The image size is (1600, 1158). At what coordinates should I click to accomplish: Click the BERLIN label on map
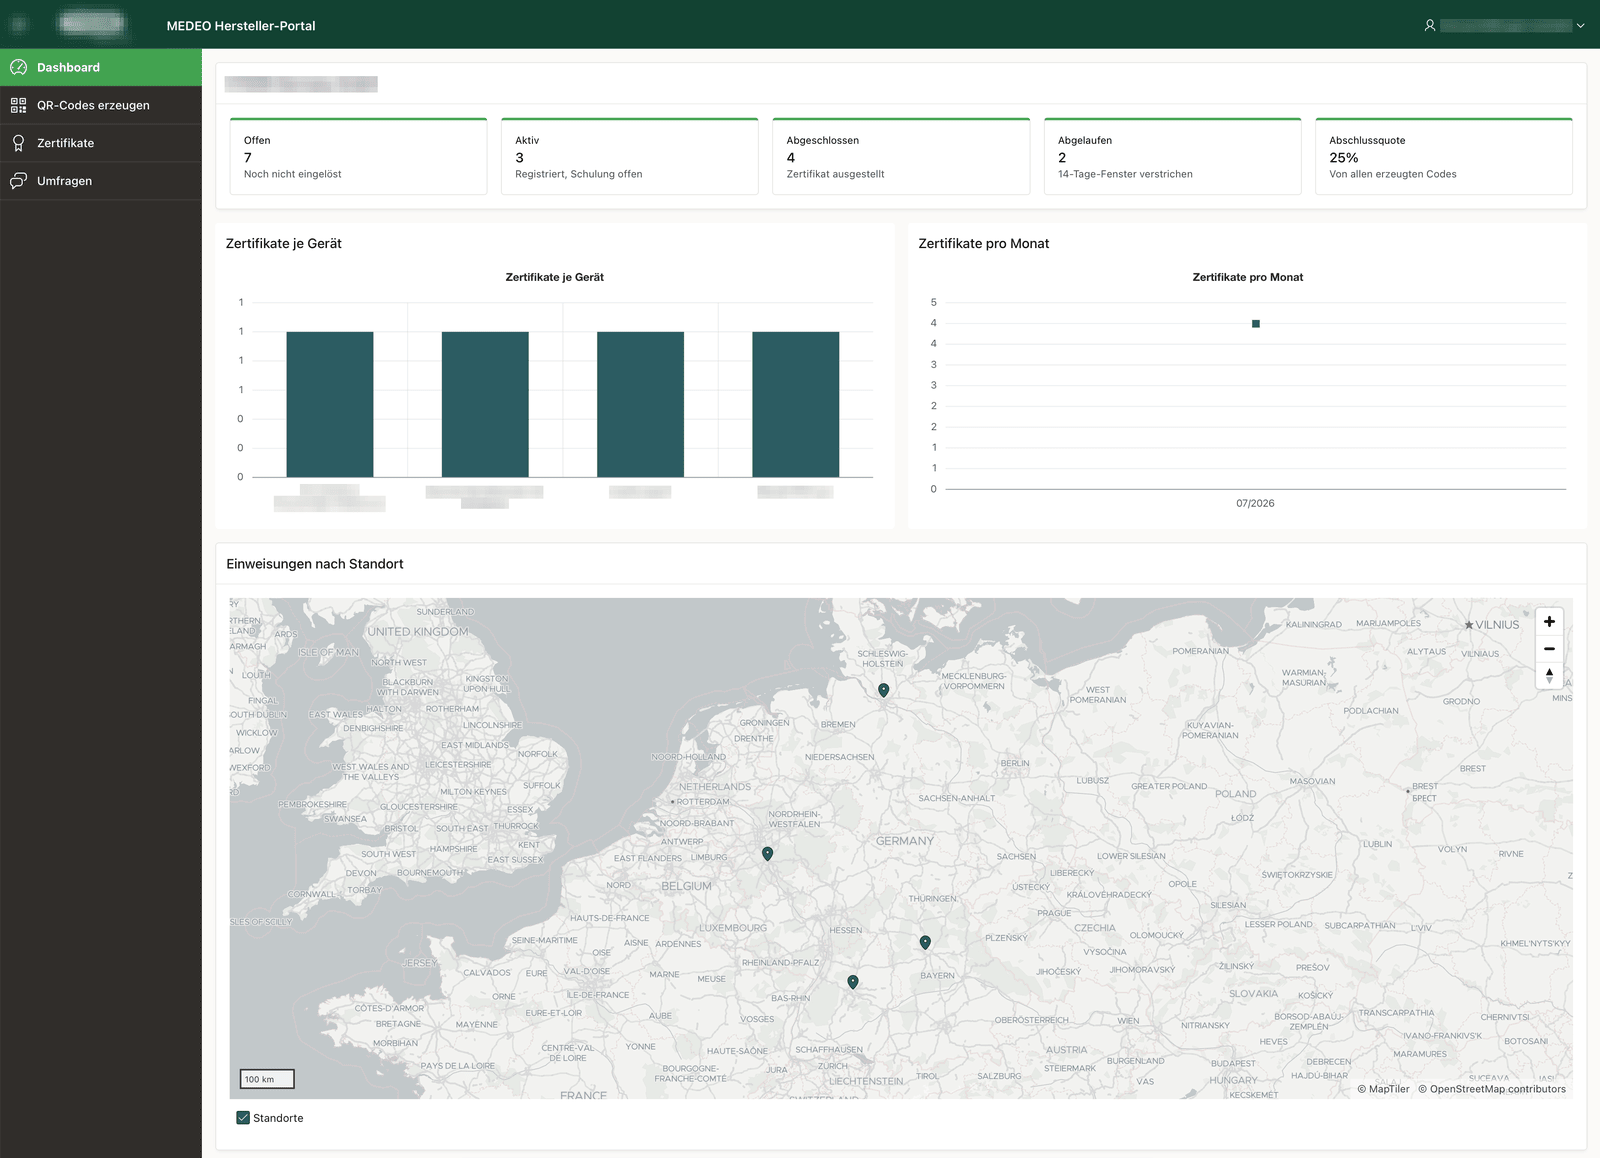(1015, 763)
